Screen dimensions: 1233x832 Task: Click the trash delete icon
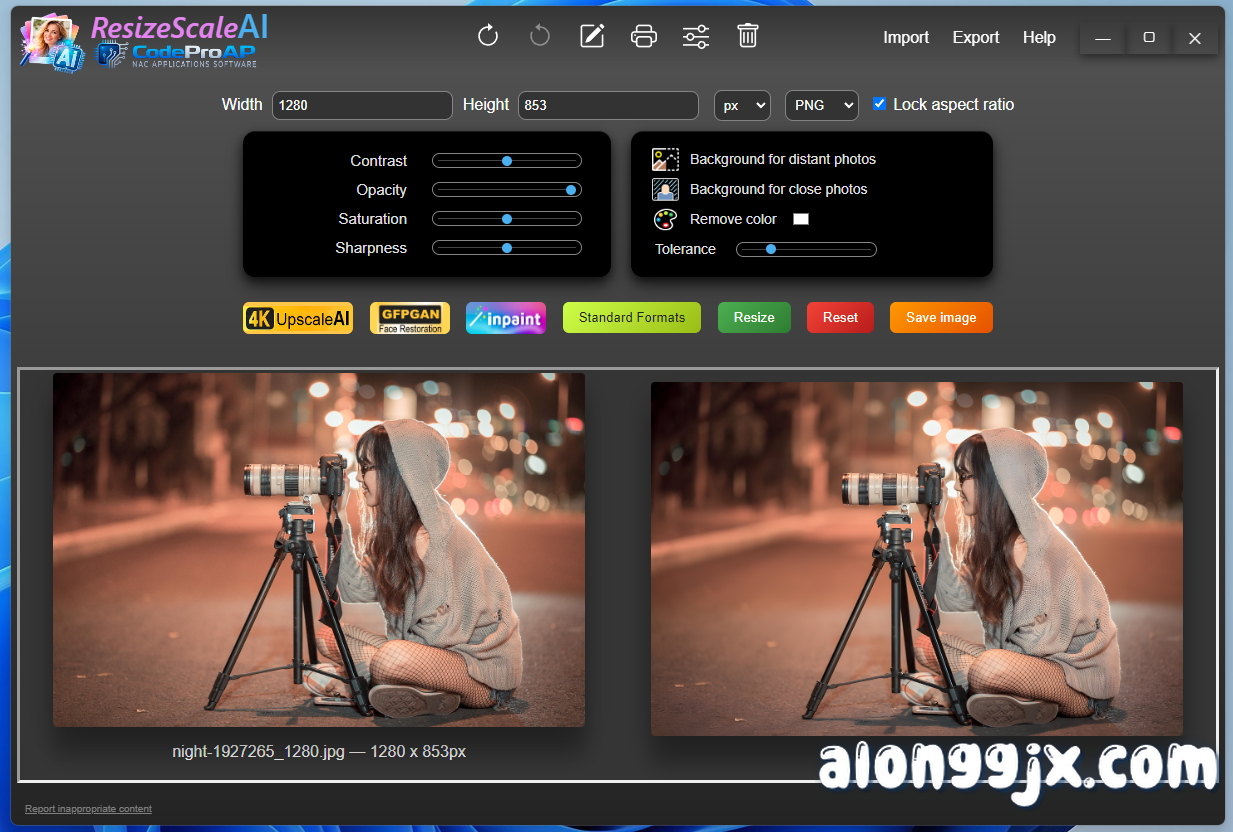[747, 37]
